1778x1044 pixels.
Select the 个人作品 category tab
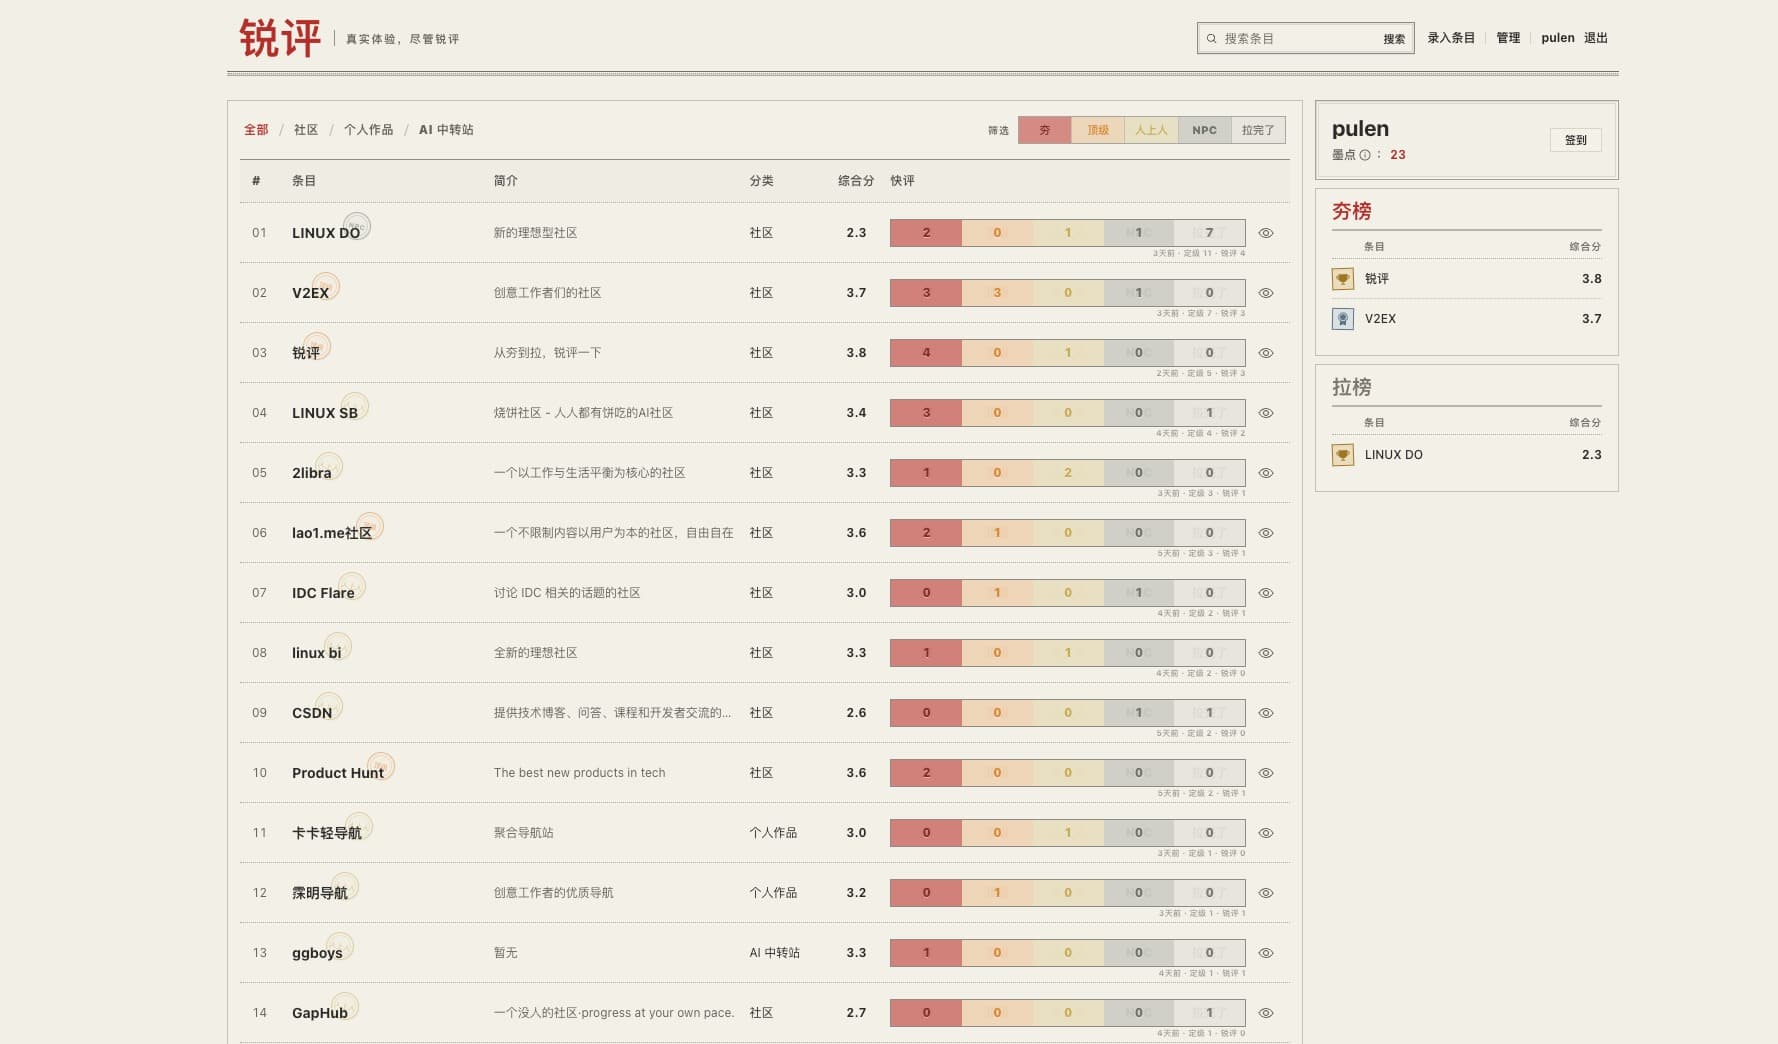pos(368,130)
